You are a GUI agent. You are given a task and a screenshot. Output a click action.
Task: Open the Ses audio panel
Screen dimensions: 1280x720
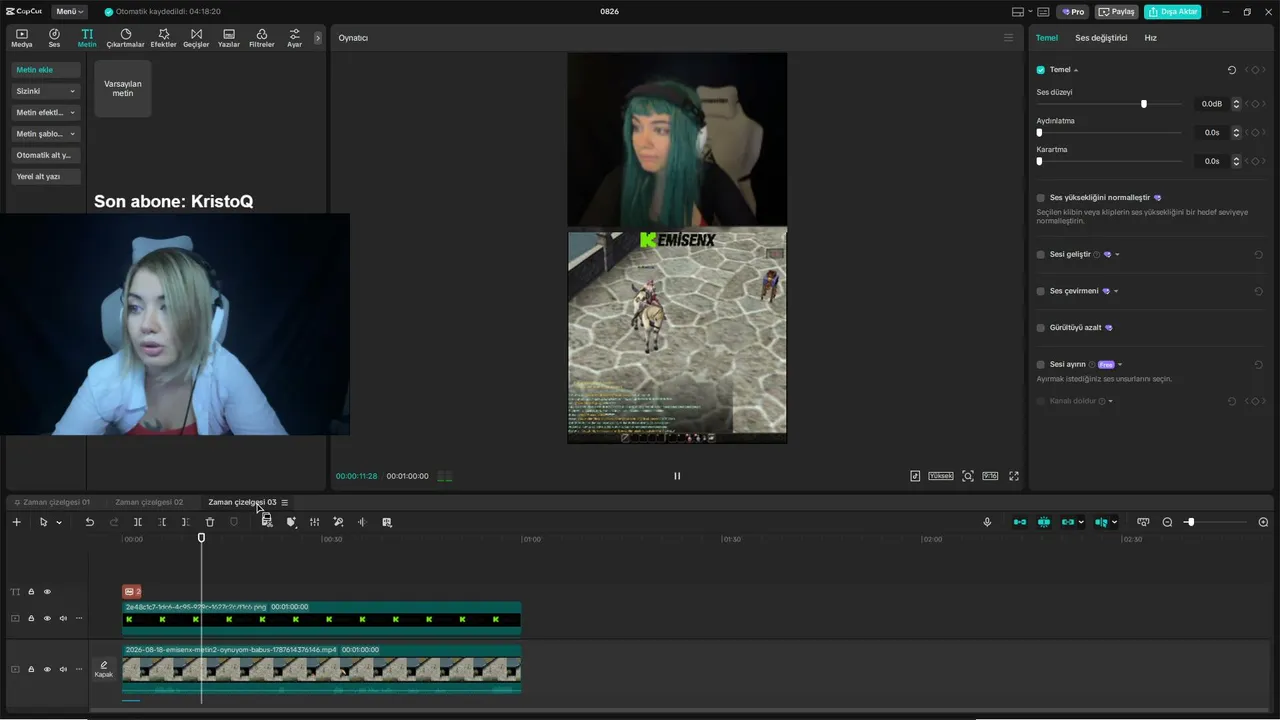pos(54,38)
